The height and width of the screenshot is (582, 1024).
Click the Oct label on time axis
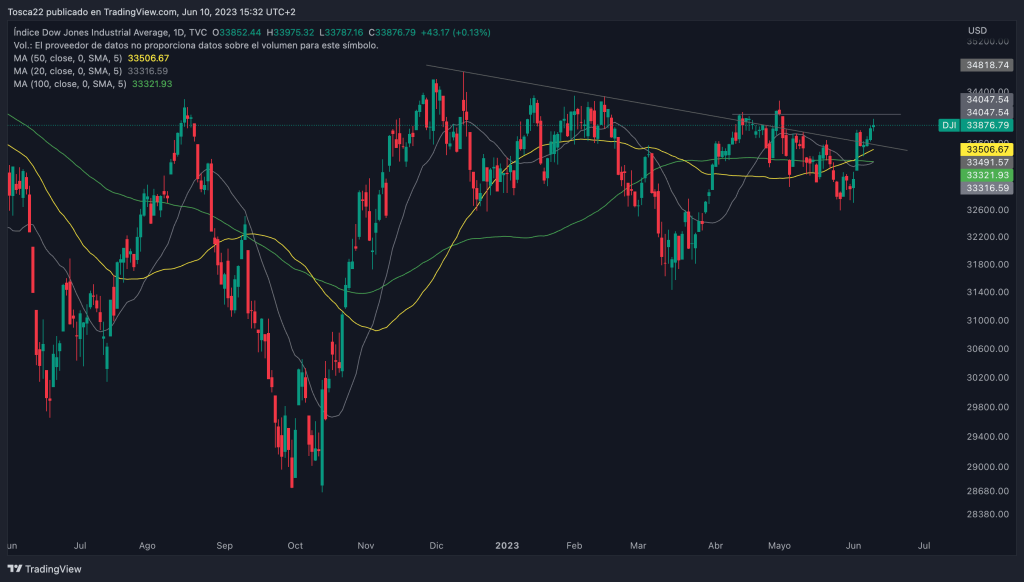[295, 546]
